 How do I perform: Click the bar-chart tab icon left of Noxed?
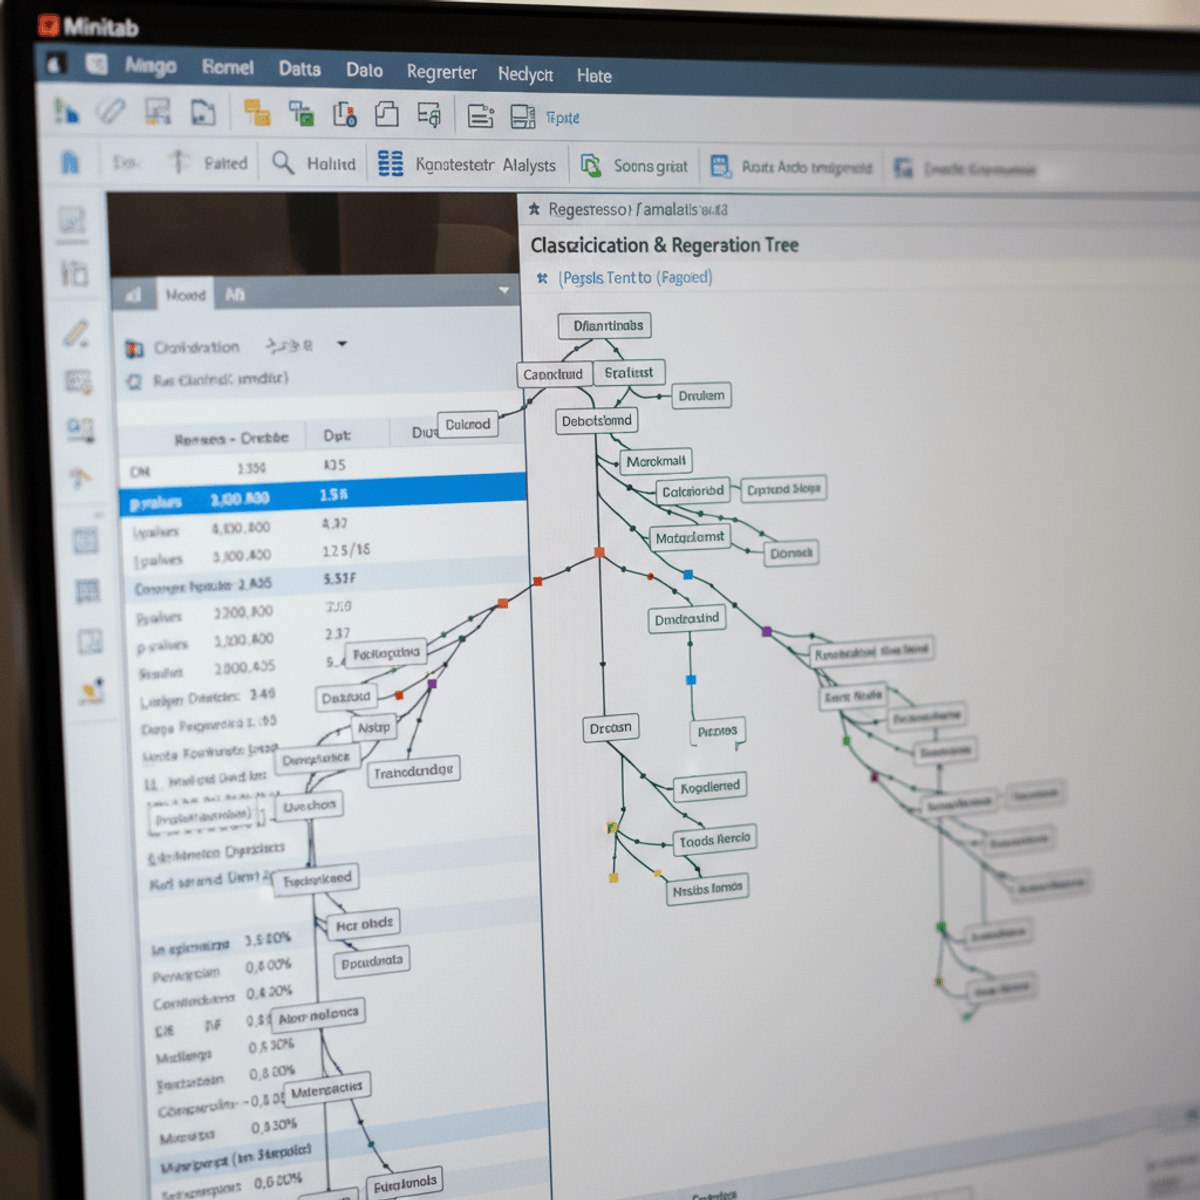pyautogui.click(x=133, y=295)
